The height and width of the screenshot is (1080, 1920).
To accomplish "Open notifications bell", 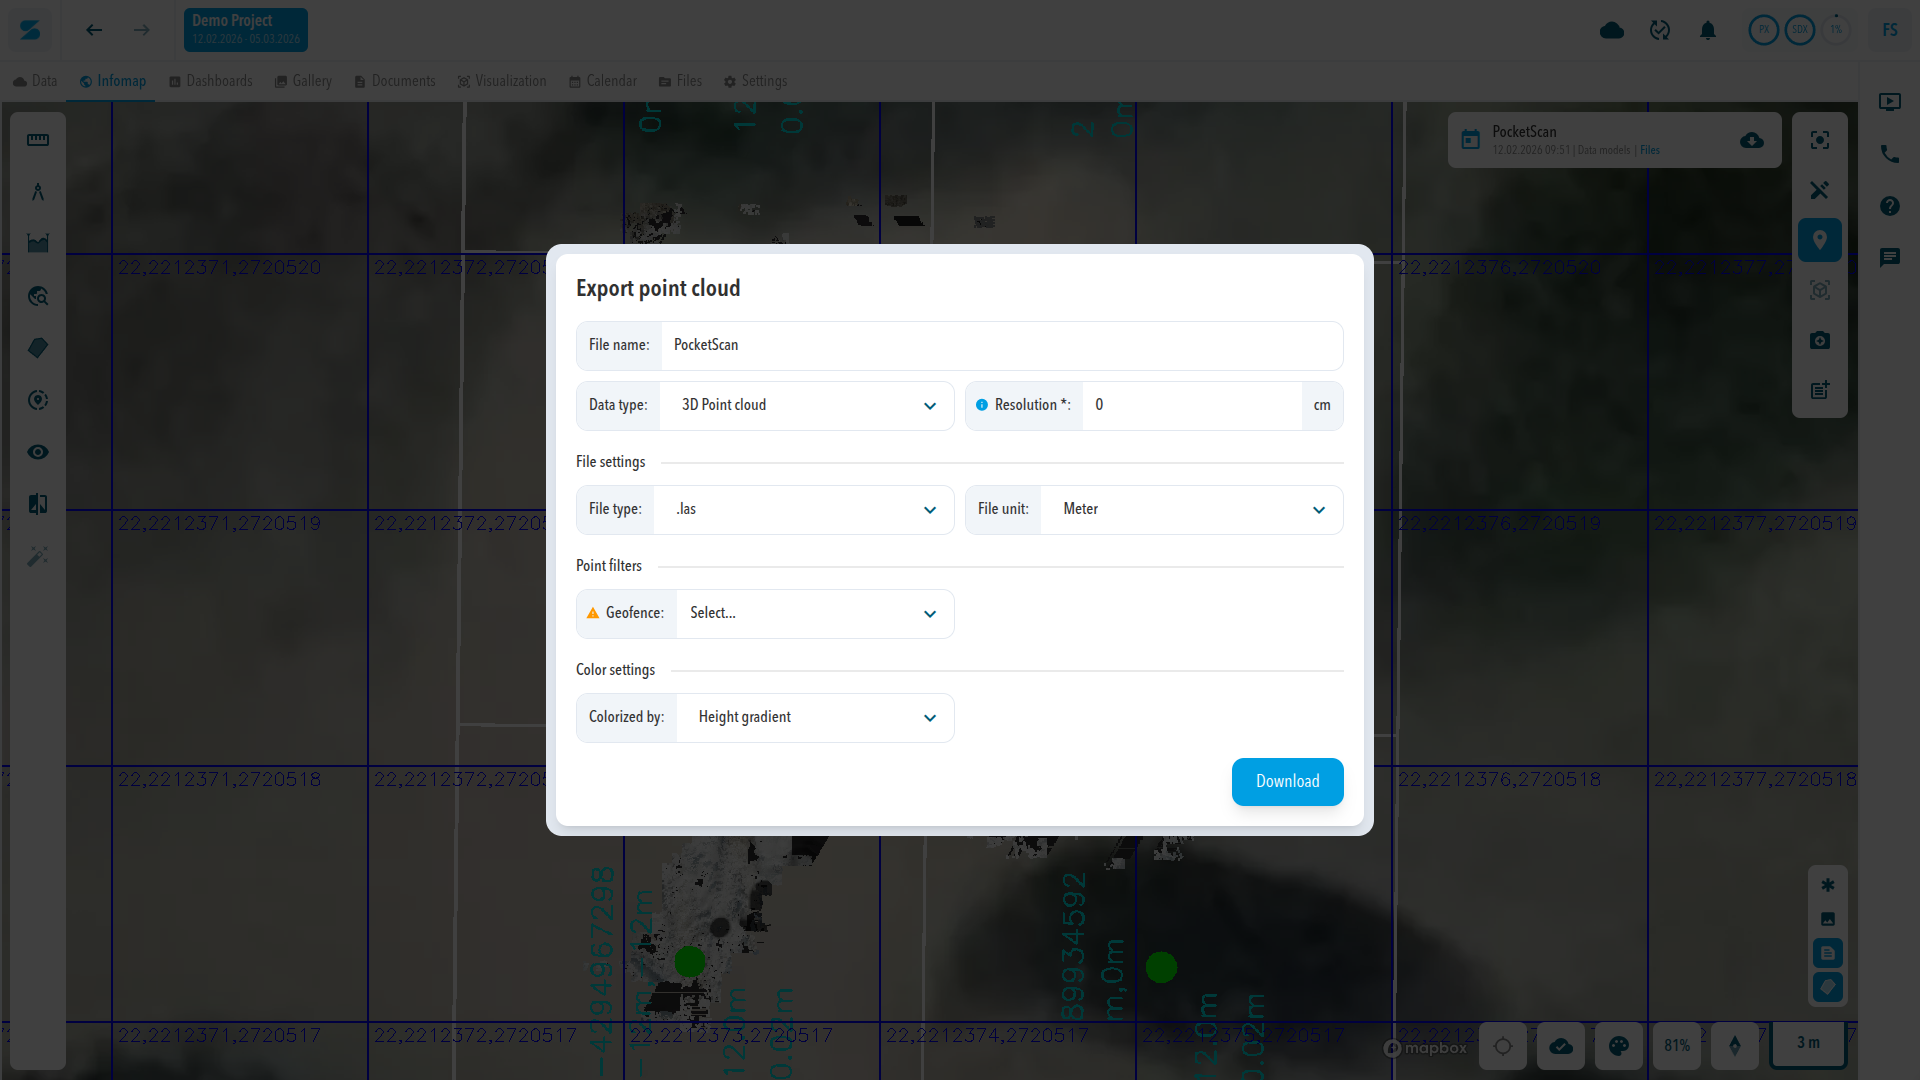I will point(1708,30).
